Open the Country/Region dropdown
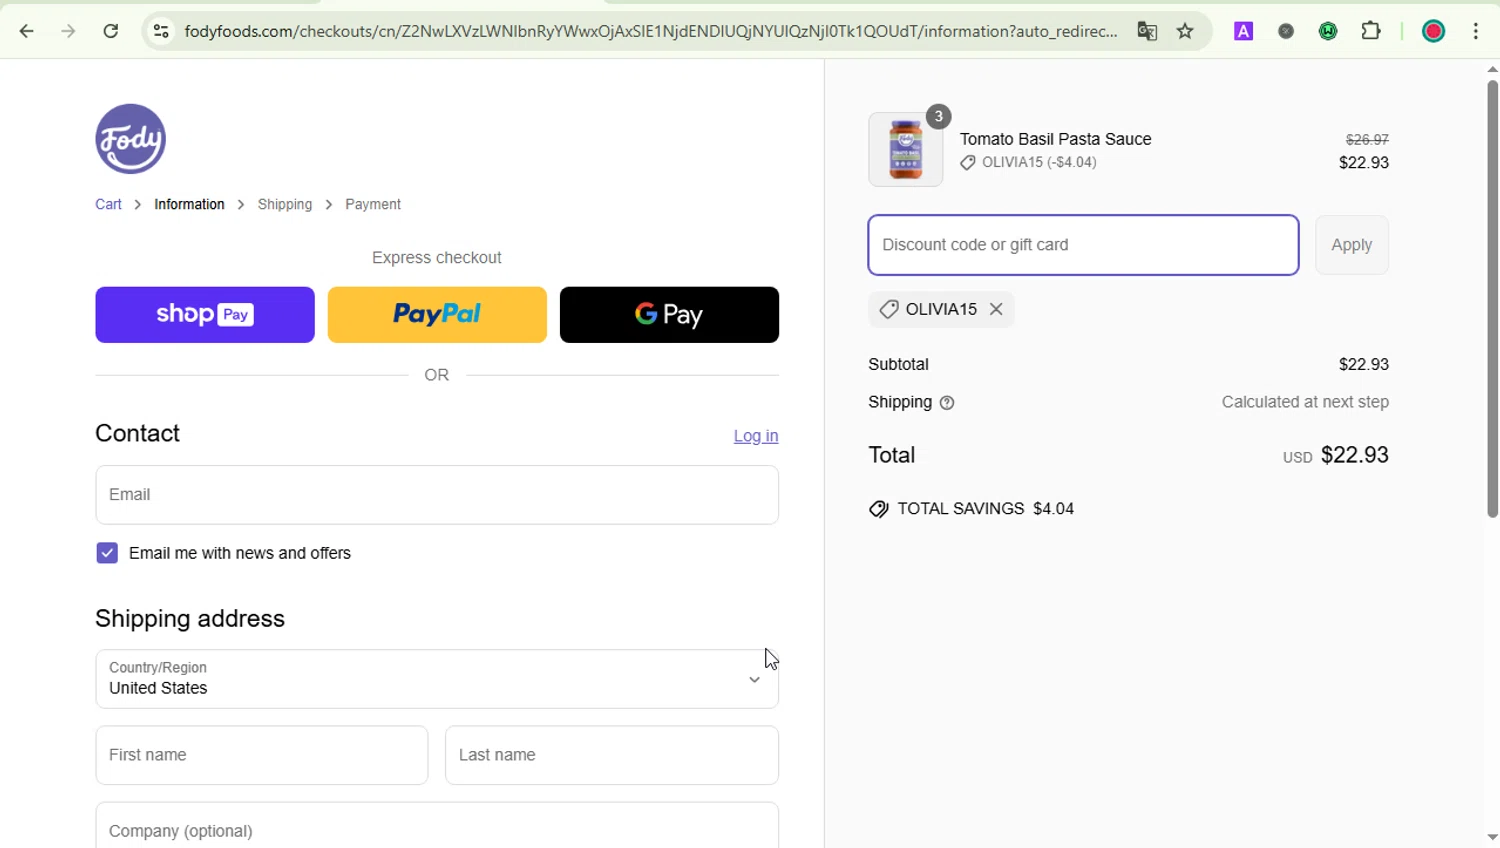 [437, 679]
